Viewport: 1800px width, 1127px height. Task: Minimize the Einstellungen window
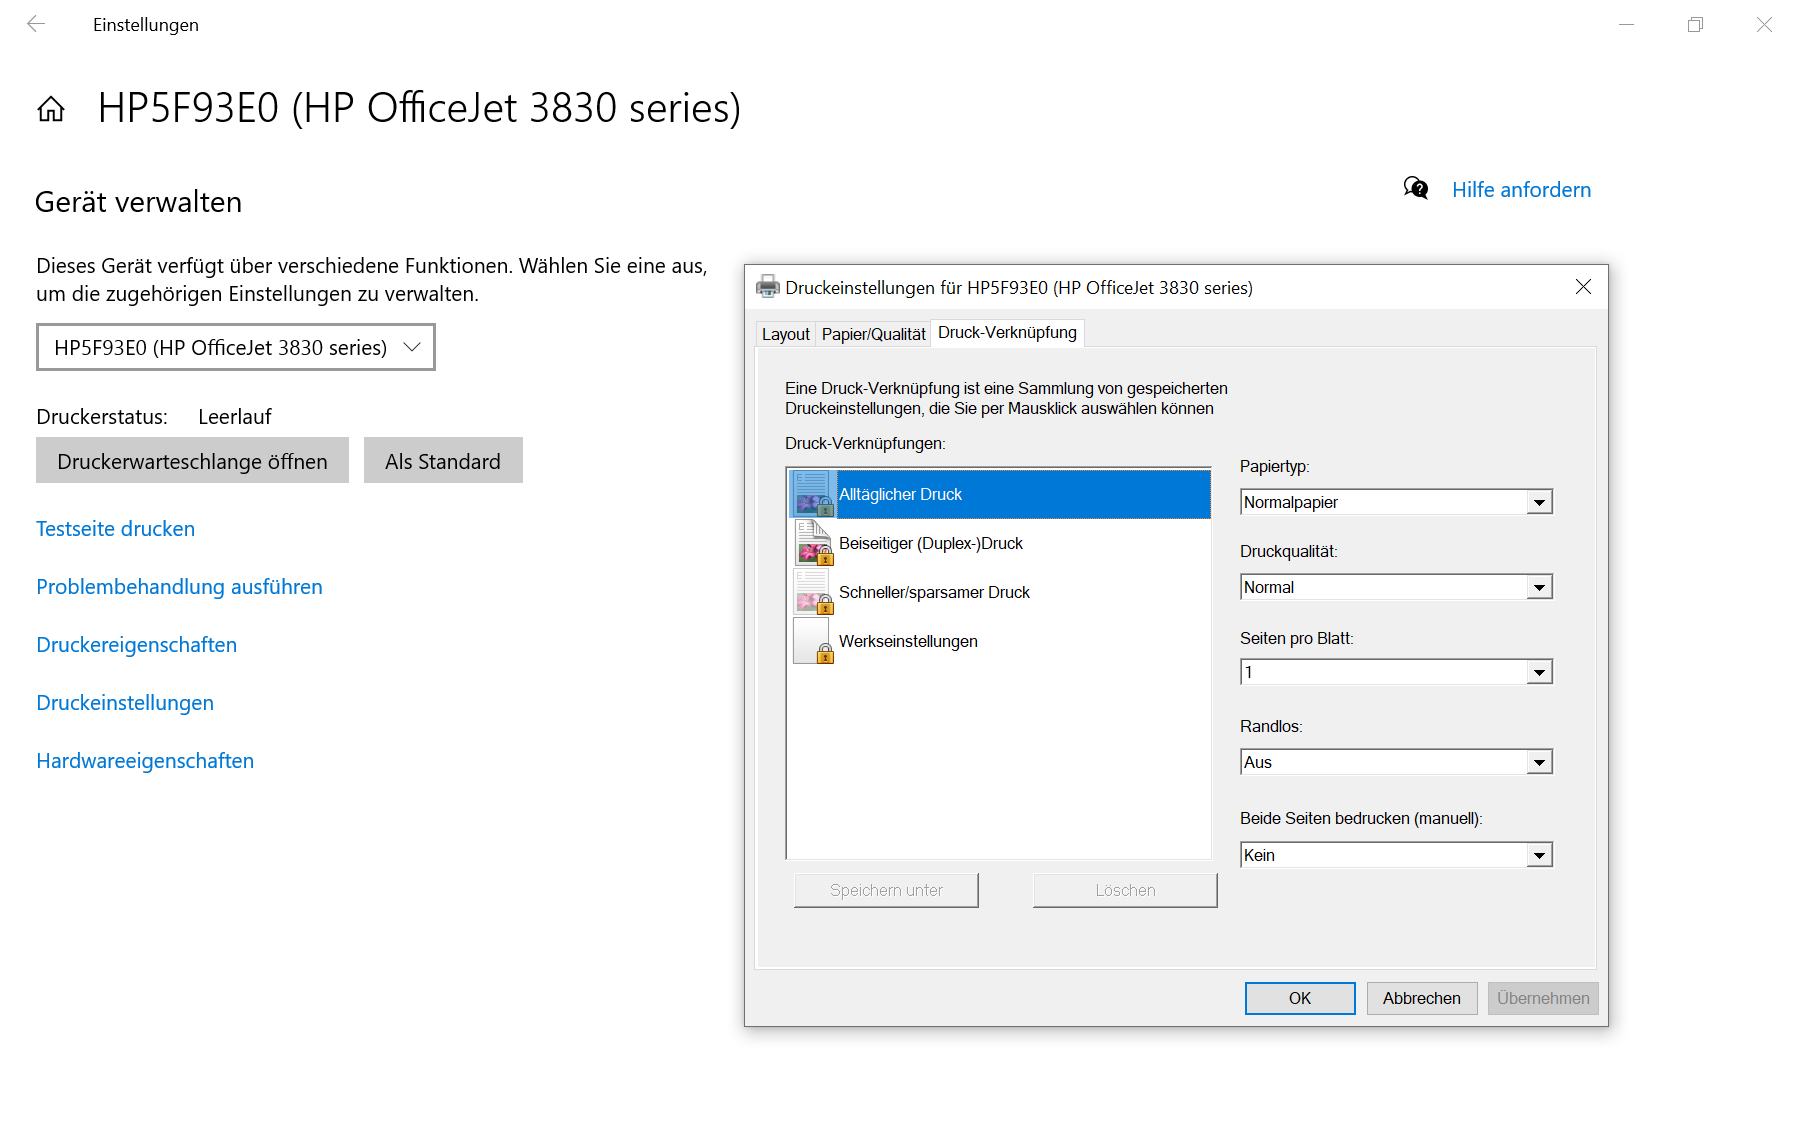[x=1627, y=25]
